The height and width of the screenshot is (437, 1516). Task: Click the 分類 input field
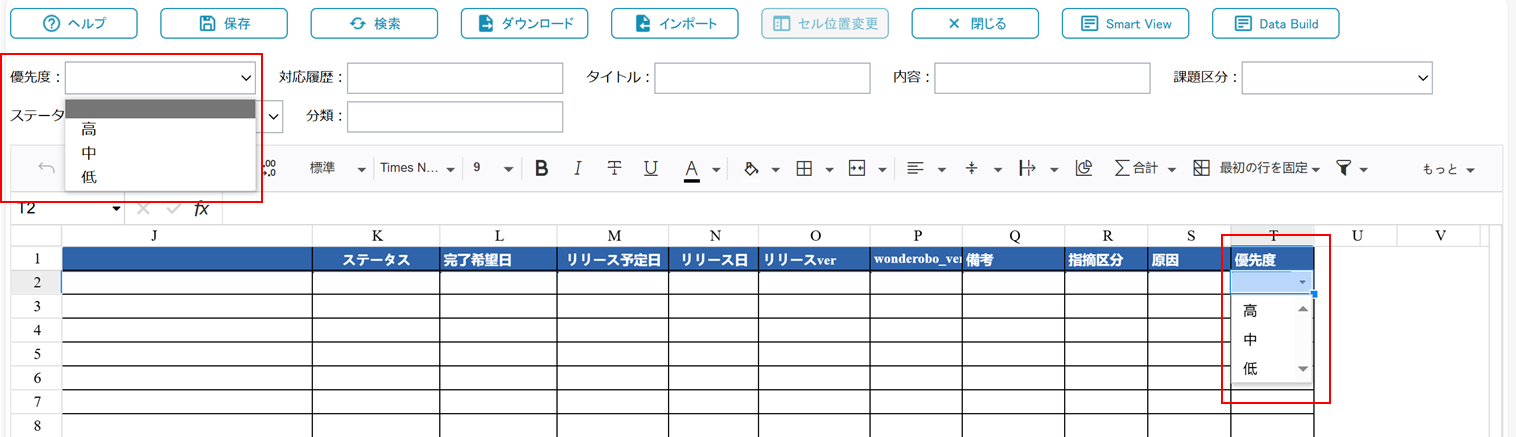click(455, 116)
